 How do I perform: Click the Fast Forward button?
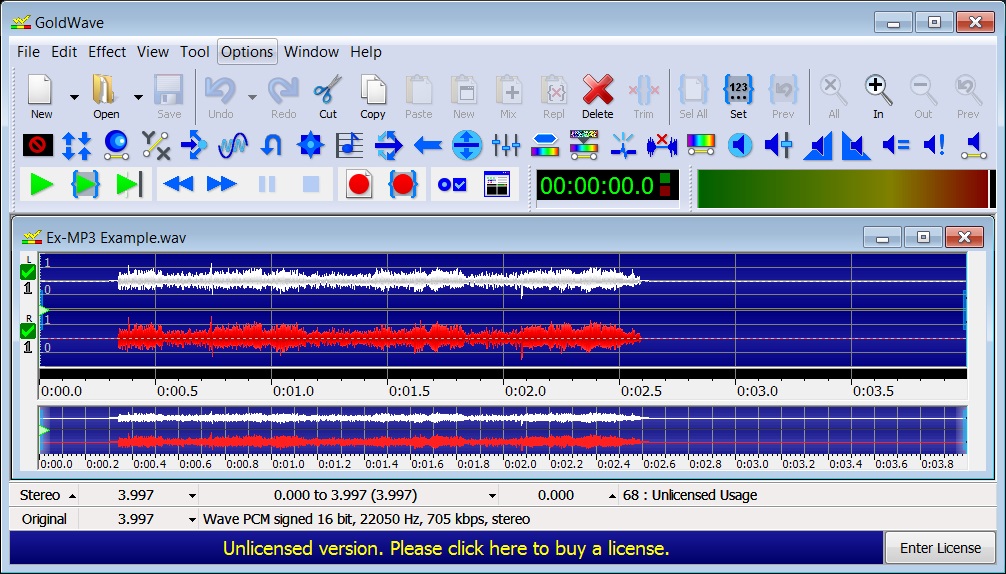[221, 184]
